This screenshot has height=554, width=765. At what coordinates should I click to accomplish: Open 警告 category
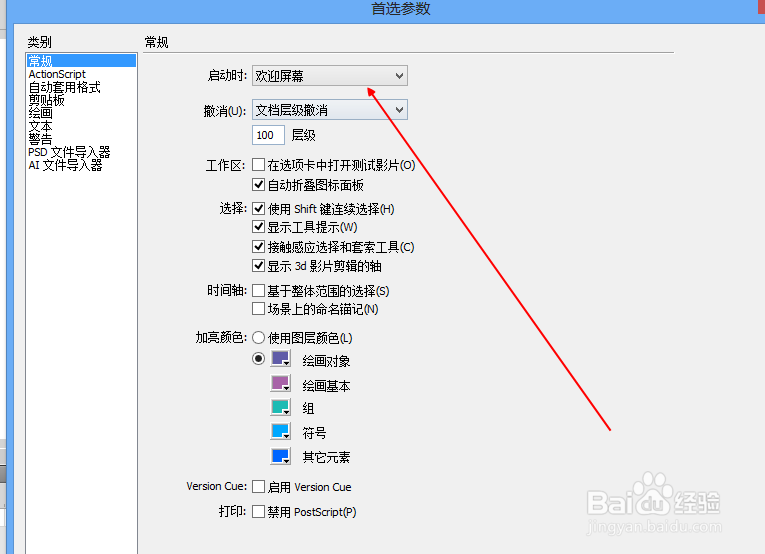(40, 139)
